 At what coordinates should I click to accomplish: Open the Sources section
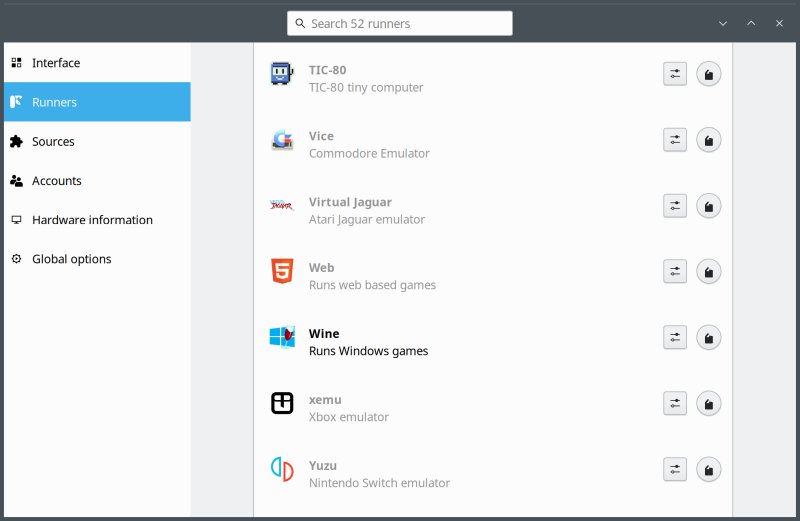(53, 142)
